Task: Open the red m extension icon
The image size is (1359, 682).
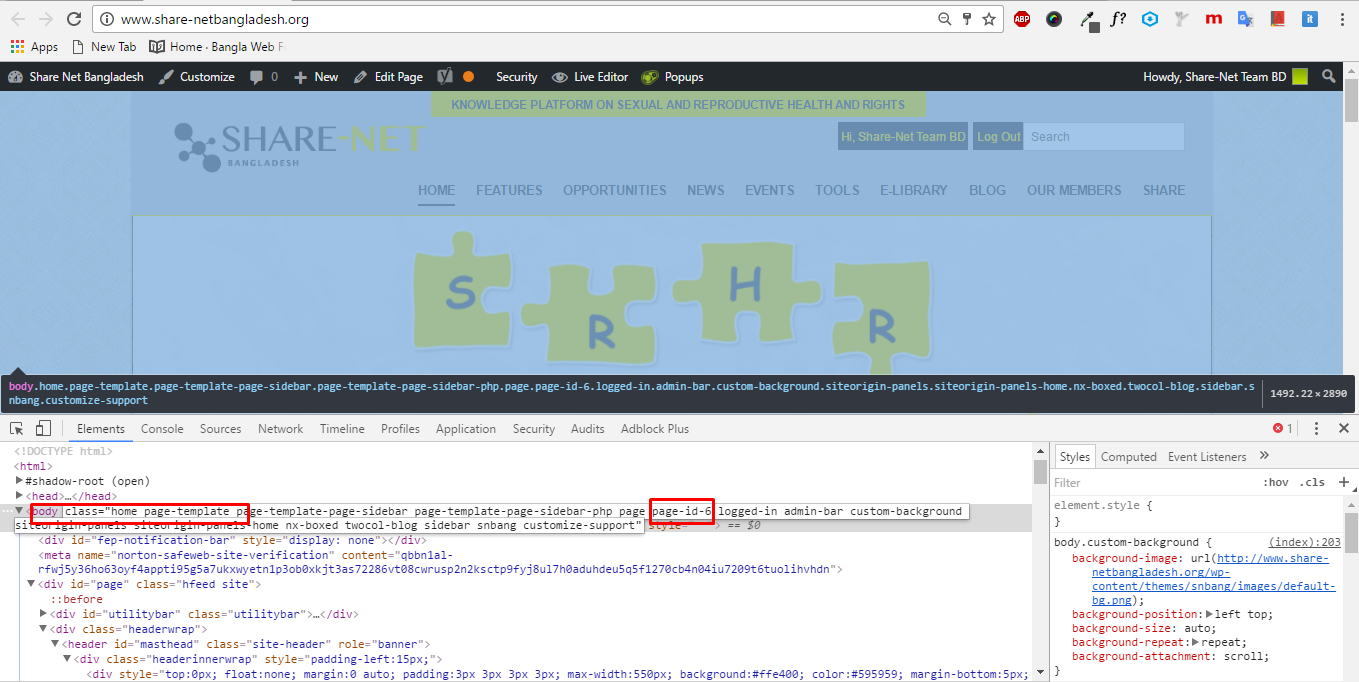Action: coord(1214,19)
